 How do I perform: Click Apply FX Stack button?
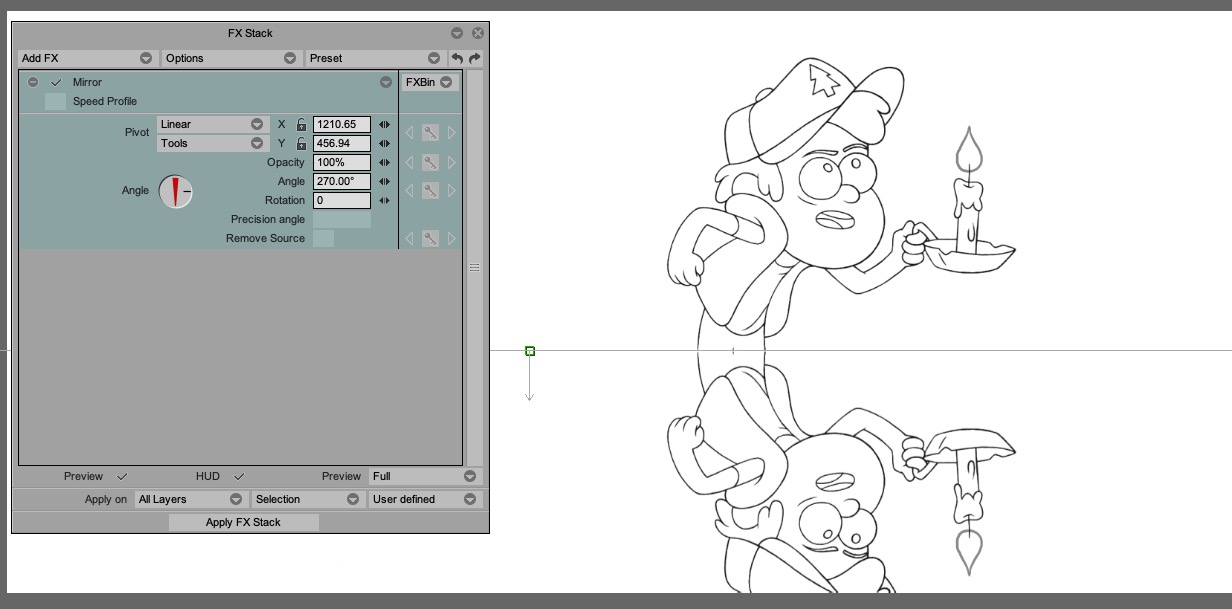pyautogui.click(x=243, y=522)
